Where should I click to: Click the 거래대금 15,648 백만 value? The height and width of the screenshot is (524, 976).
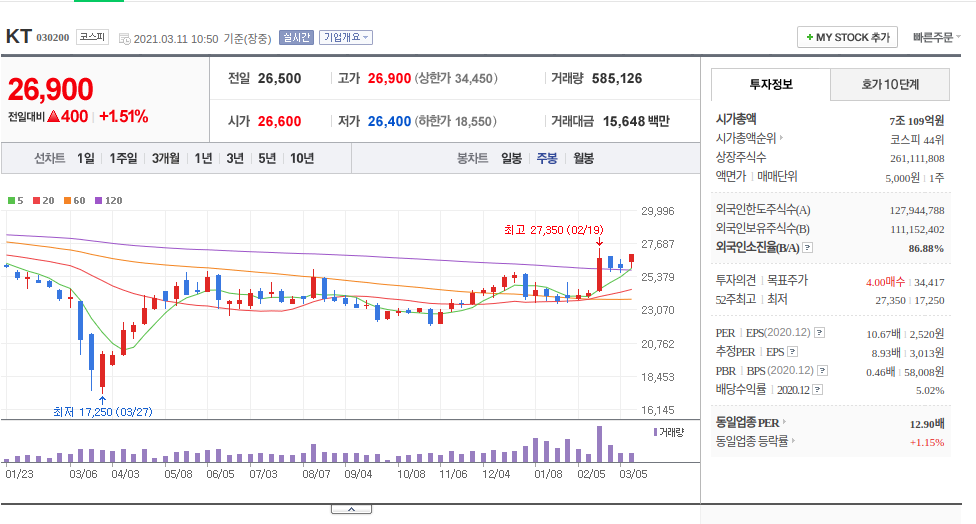point(636,121)
